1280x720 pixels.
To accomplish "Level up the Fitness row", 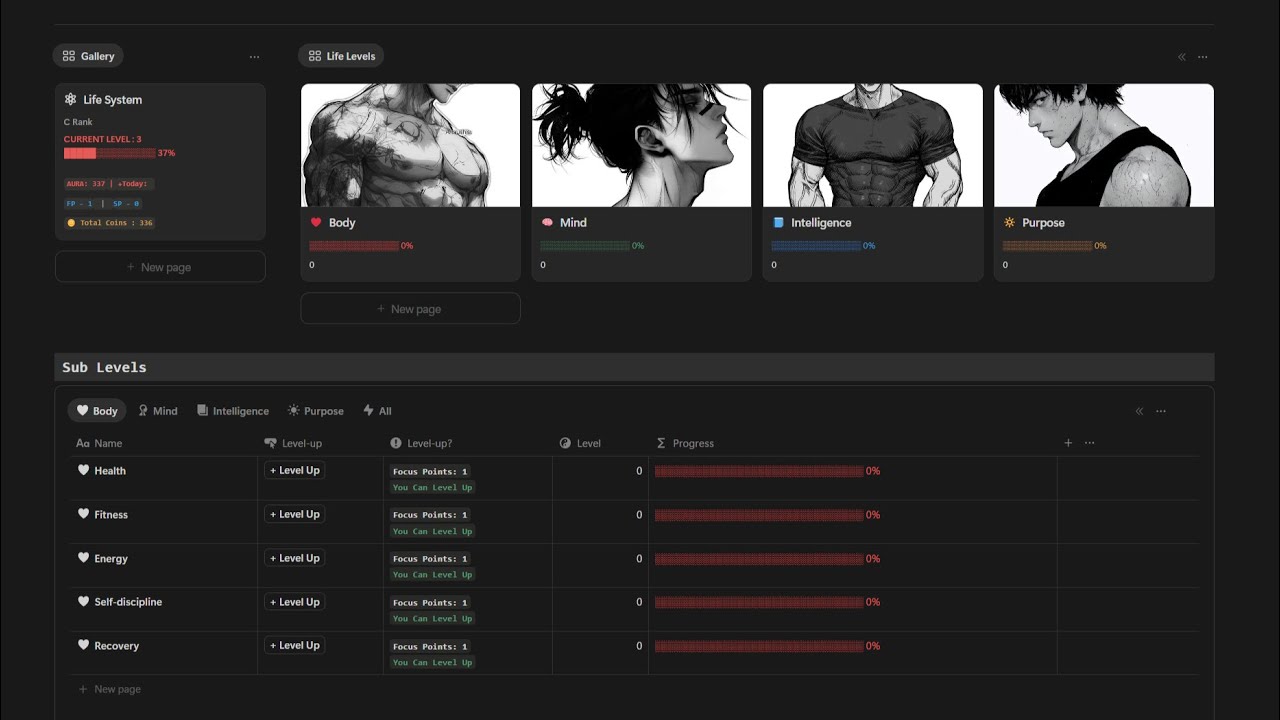I will pyautogui.click(x=294, y=514).
